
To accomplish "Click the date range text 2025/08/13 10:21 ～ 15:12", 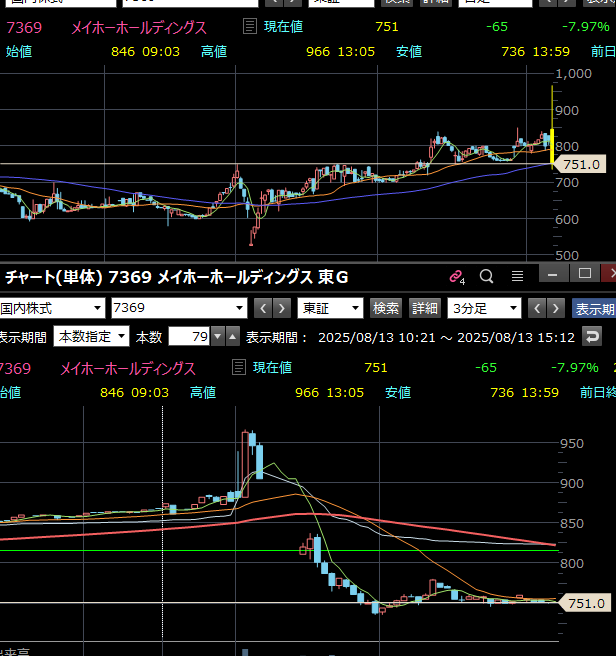I will (x=446, y=337).
